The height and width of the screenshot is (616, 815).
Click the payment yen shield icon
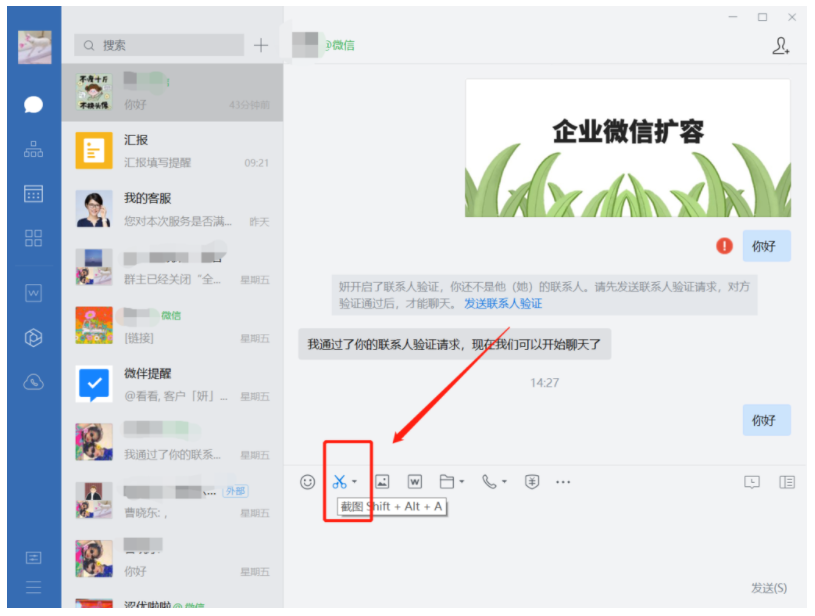pos(532,482)
